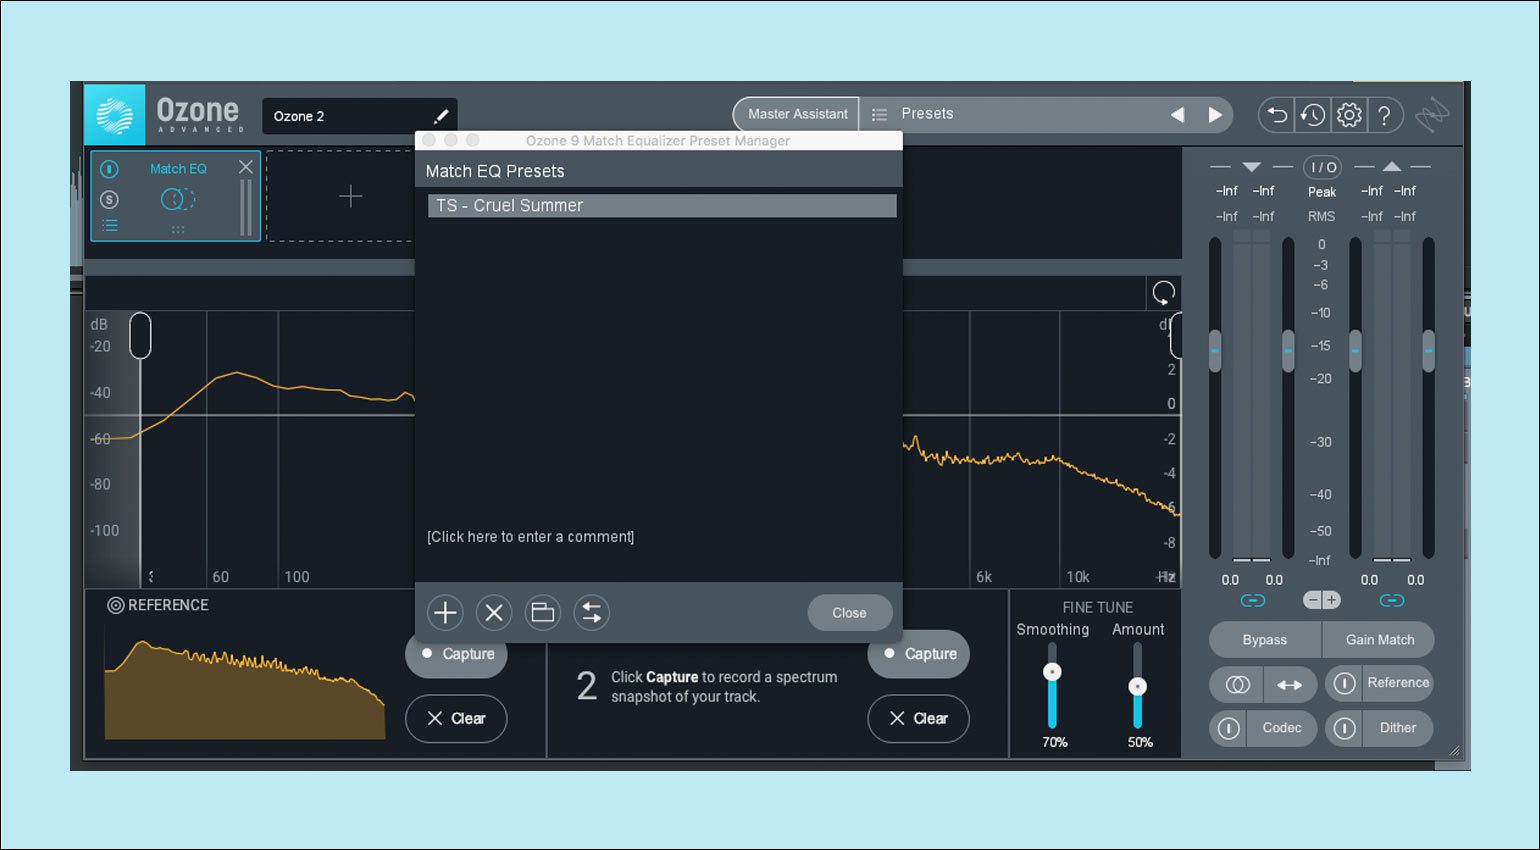Image resolution: width=1540 pixels, height=850 pixels.
Task: Click the question mark help icon
Action: [1385, 116]
